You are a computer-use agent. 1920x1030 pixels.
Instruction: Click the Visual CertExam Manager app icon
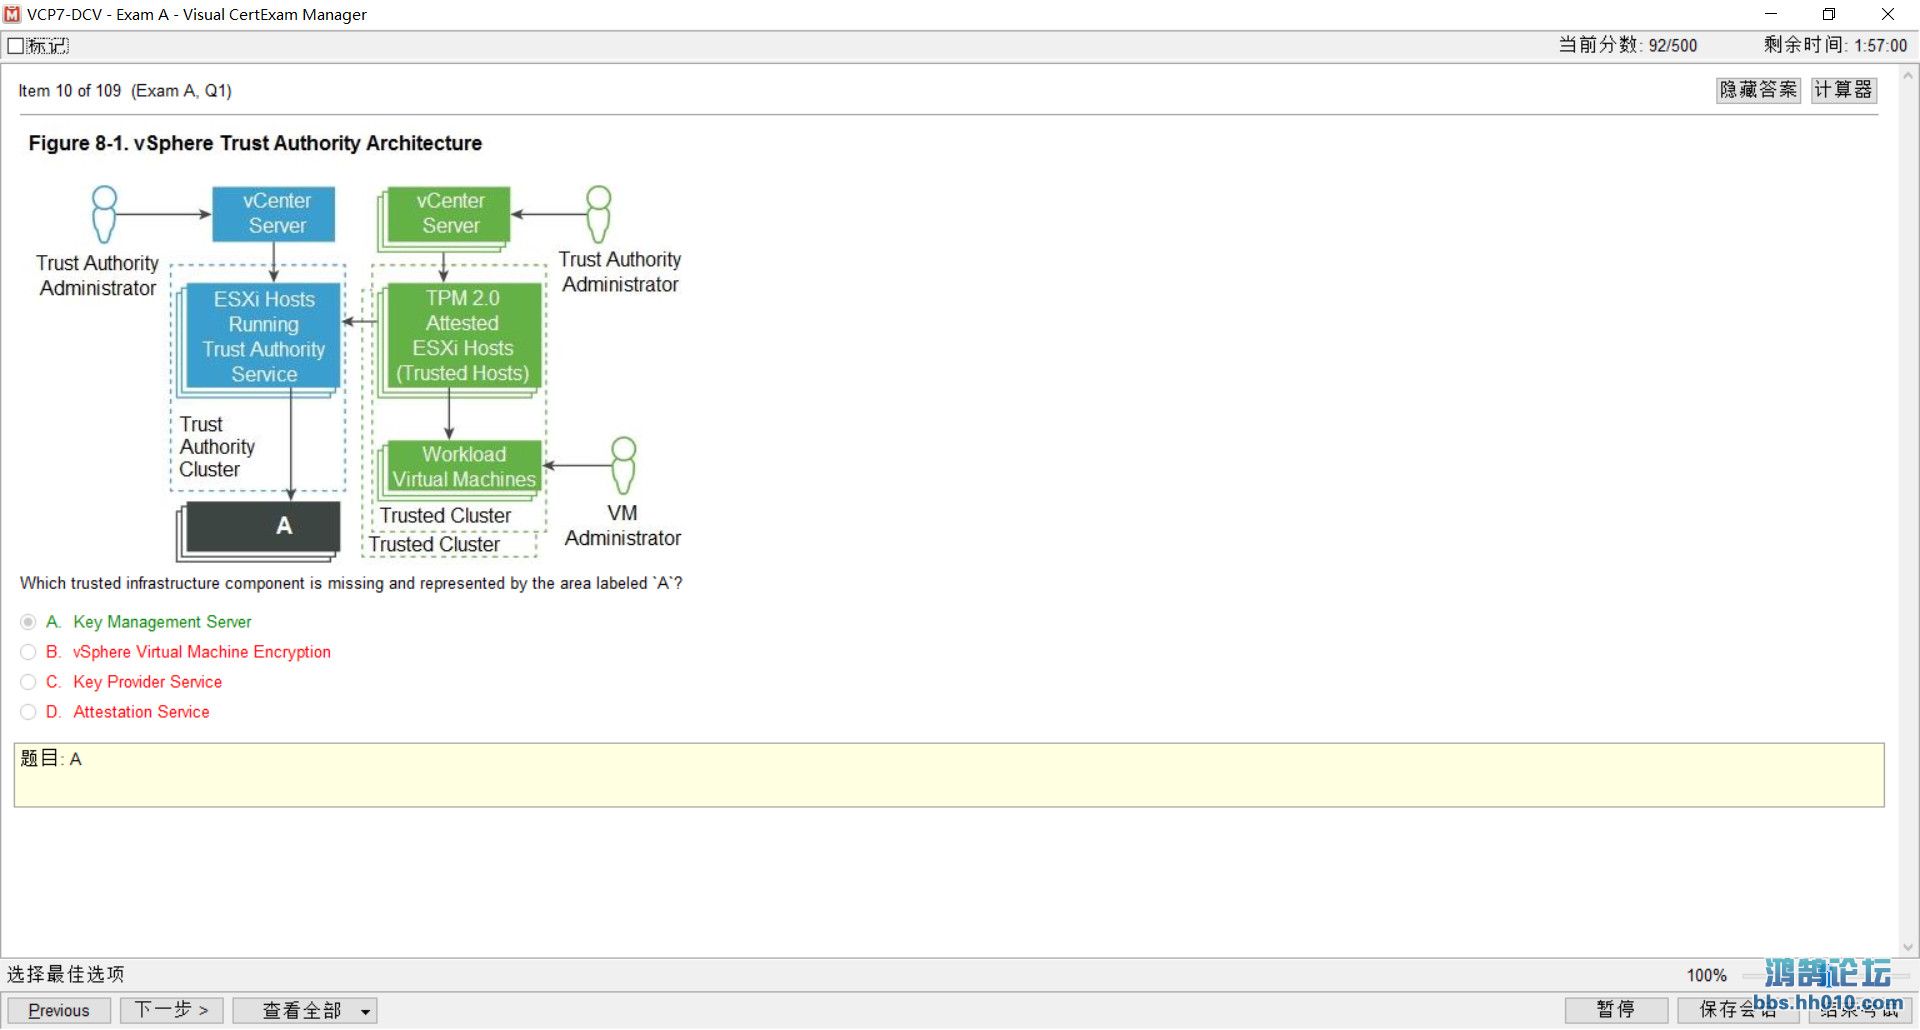12,14
